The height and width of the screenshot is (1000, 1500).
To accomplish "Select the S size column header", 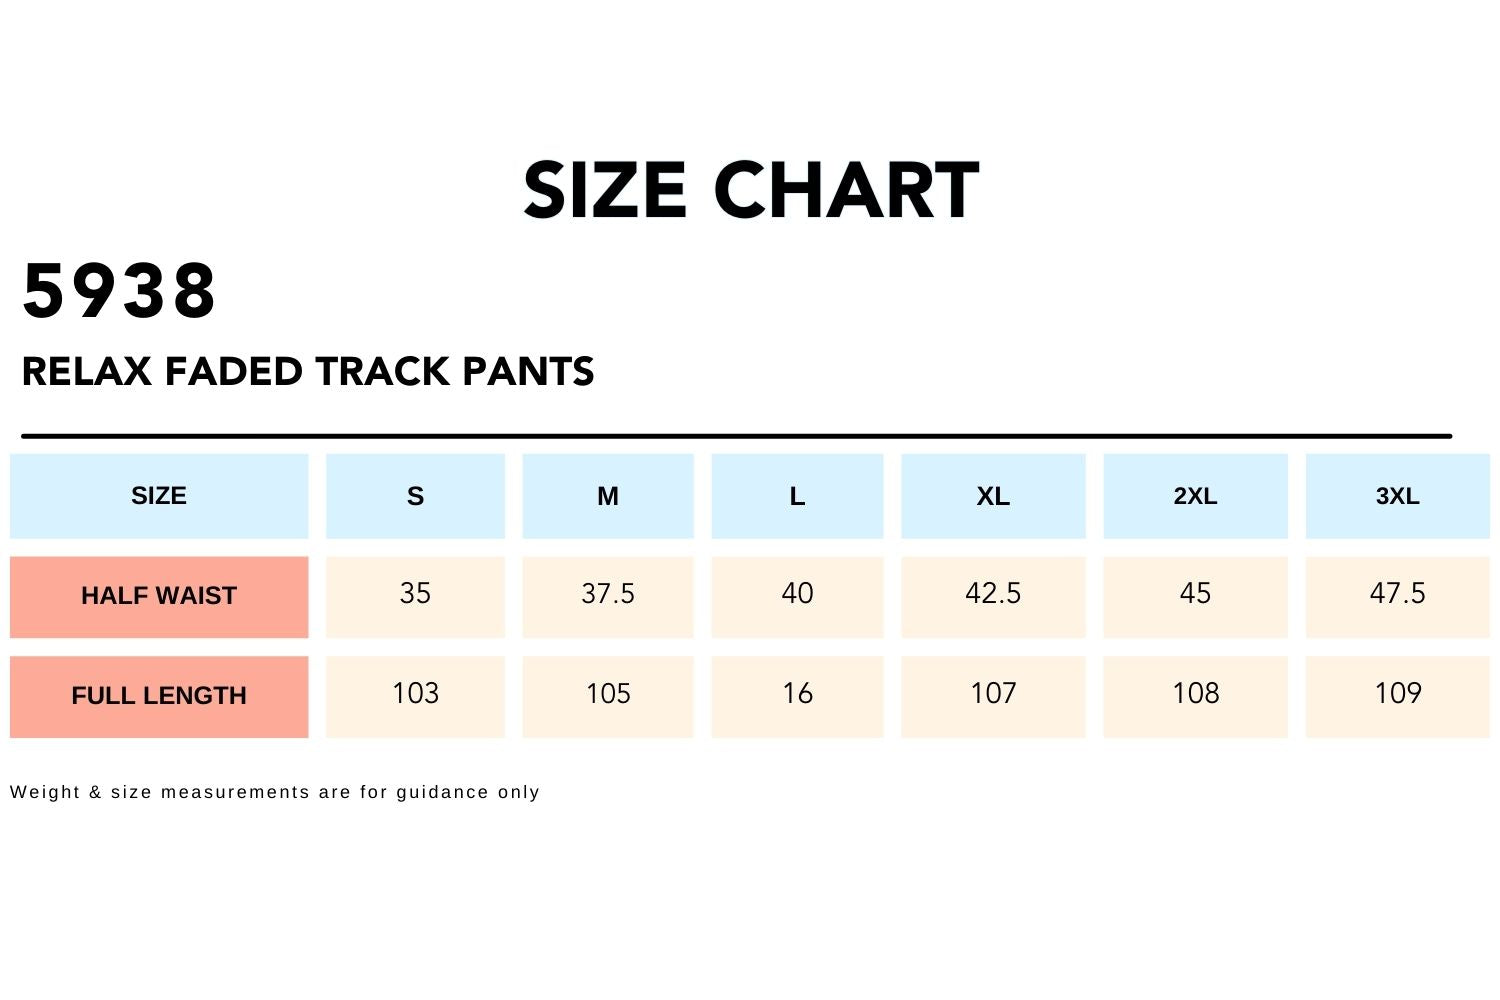I will click(x=415, y=496).
